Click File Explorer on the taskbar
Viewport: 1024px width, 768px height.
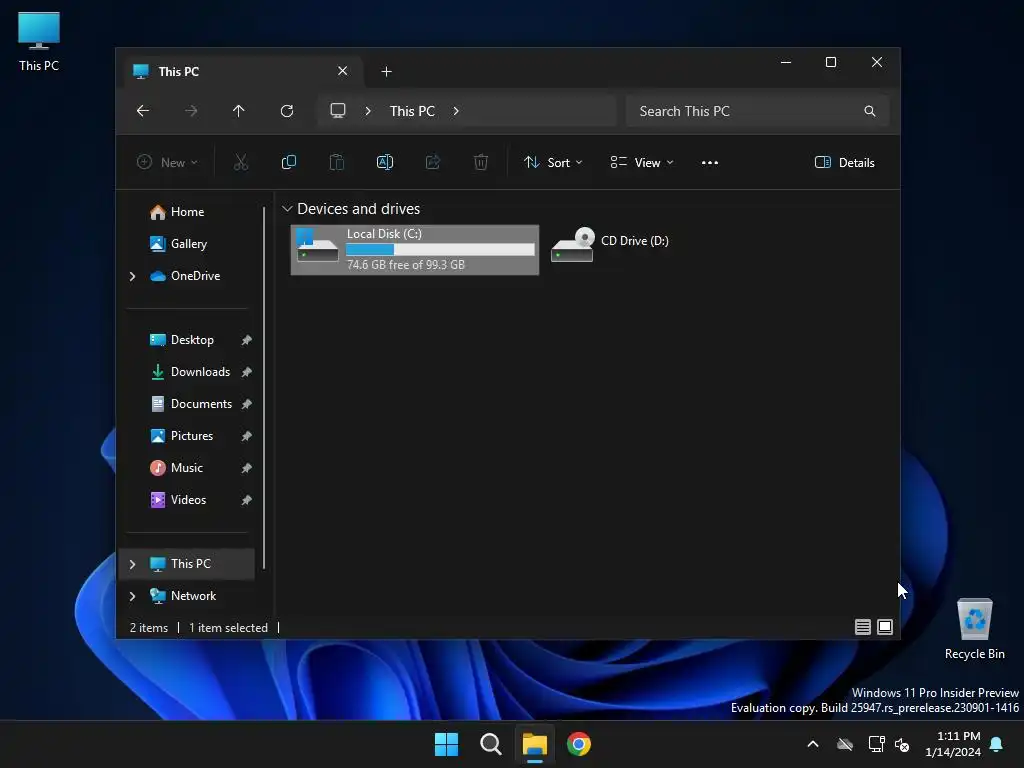pyautogui.click(x=534, y=744)
